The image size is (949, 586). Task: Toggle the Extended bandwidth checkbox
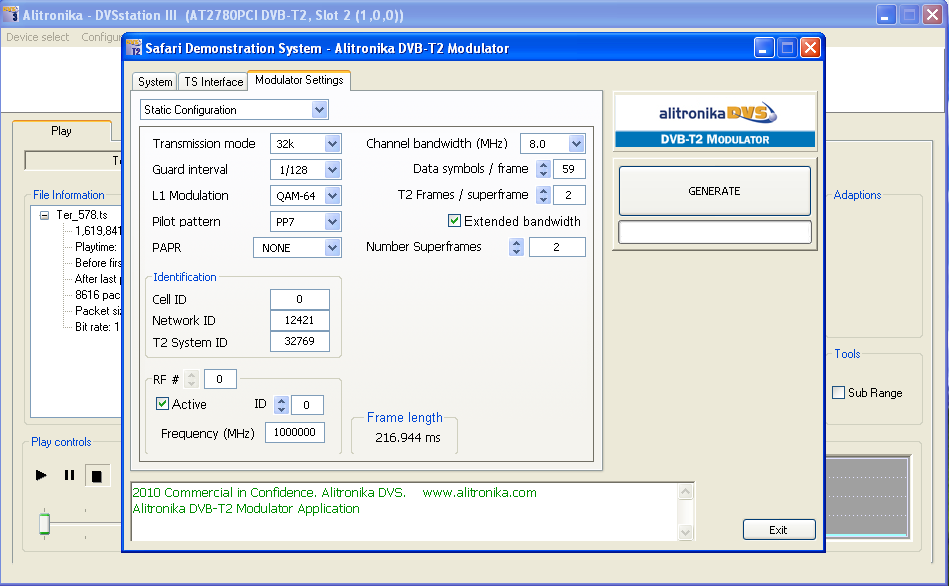pyautogui.click(x=455, y=221)
